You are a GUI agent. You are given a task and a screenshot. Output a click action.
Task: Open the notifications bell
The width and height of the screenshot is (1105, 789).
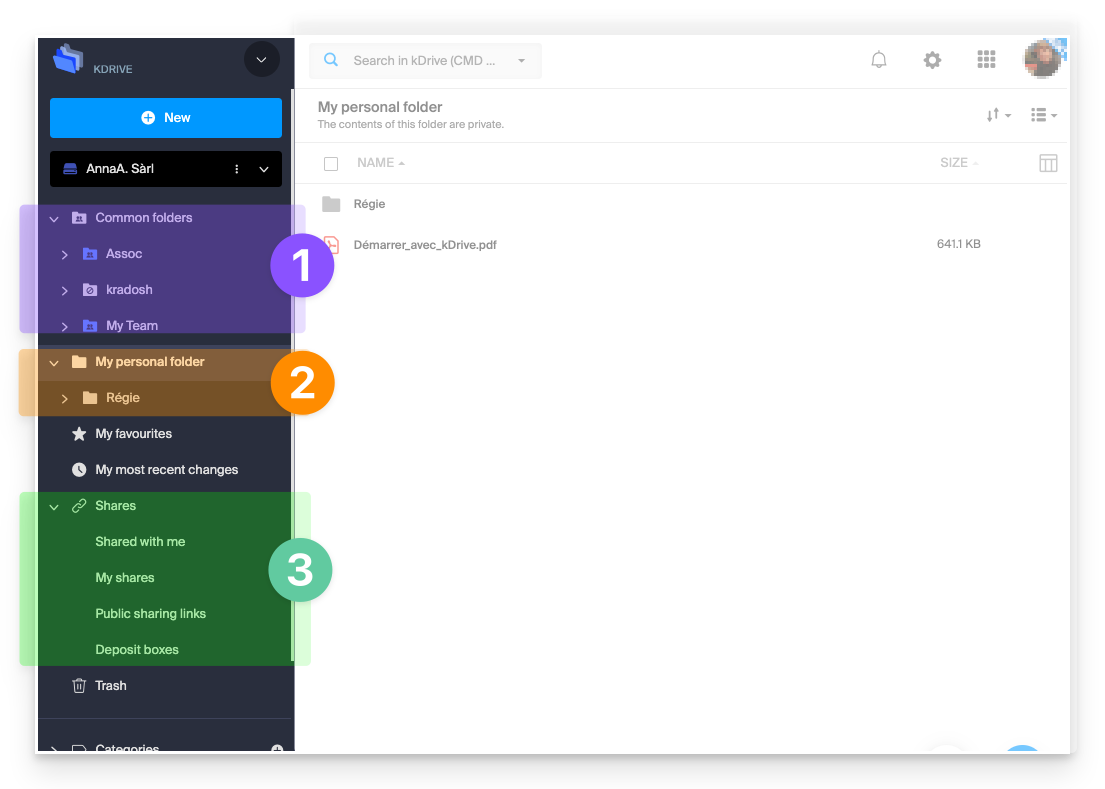879,59
